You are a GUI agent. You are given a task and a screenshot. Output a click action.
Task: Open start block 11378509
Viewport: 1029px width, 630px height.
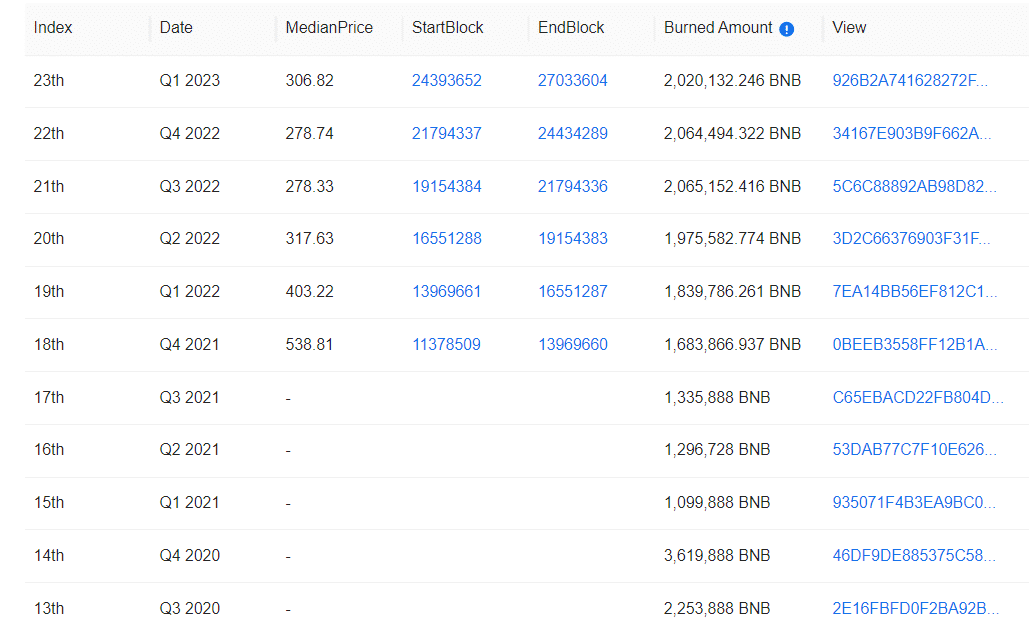point(446,345)
